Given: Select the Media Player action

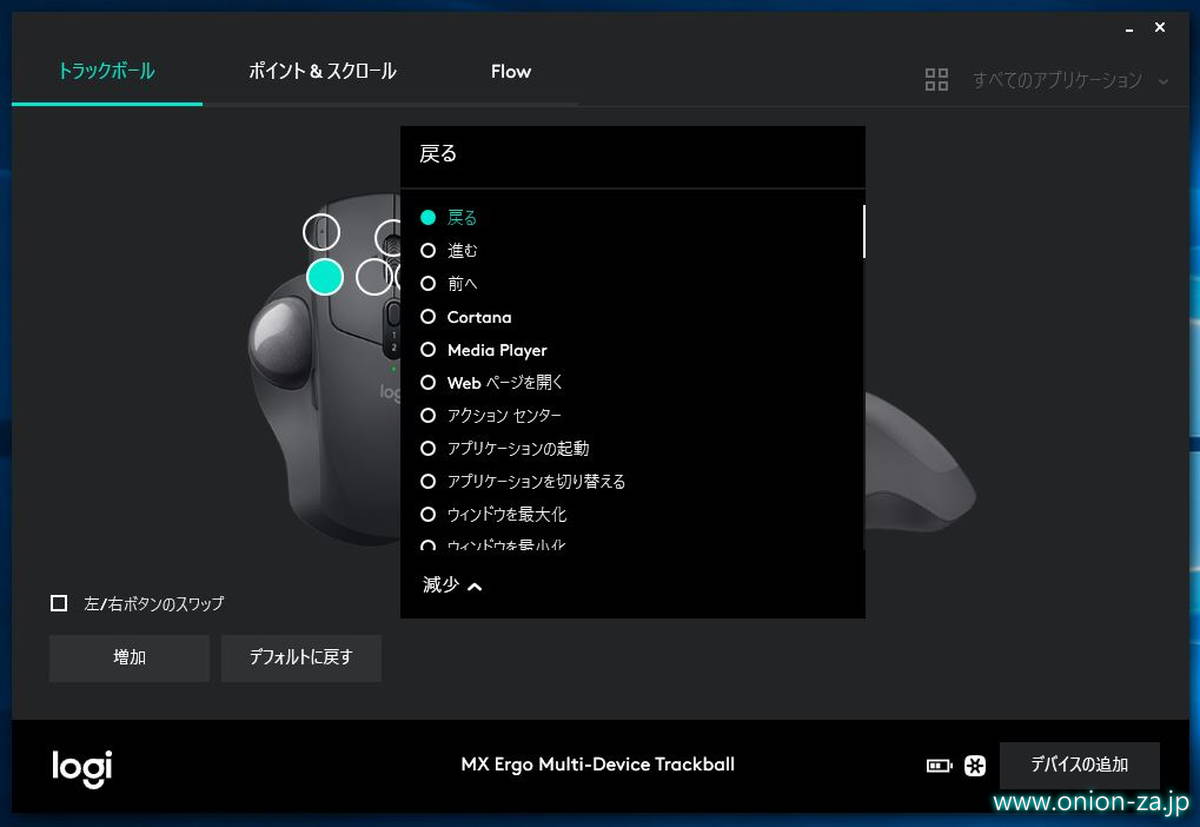Looking at the screenshot, I should 496,350.
